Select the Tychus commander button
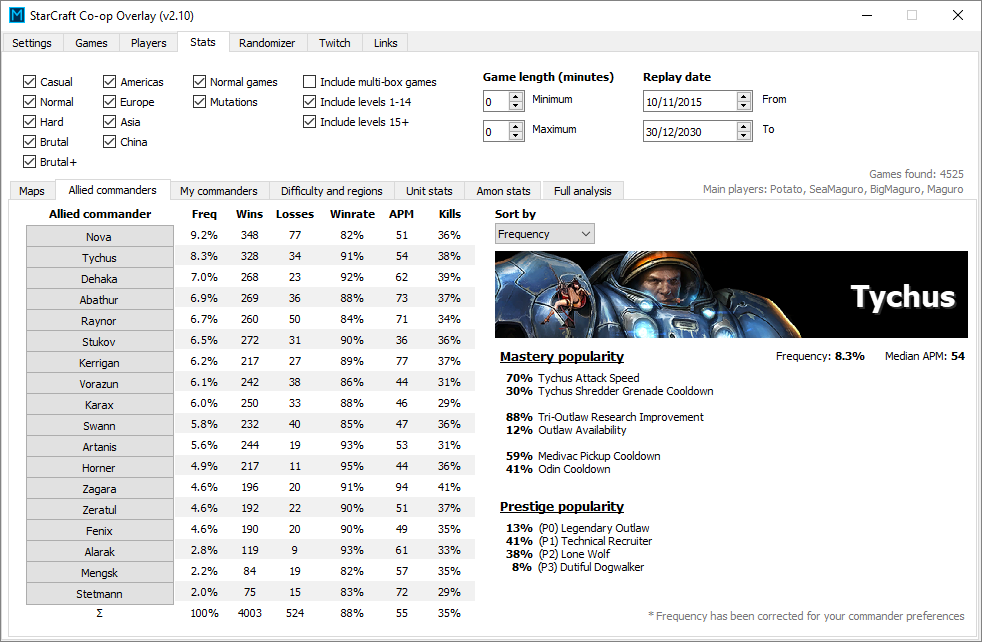The image size is (982, 642). click(x=100, y=257)
